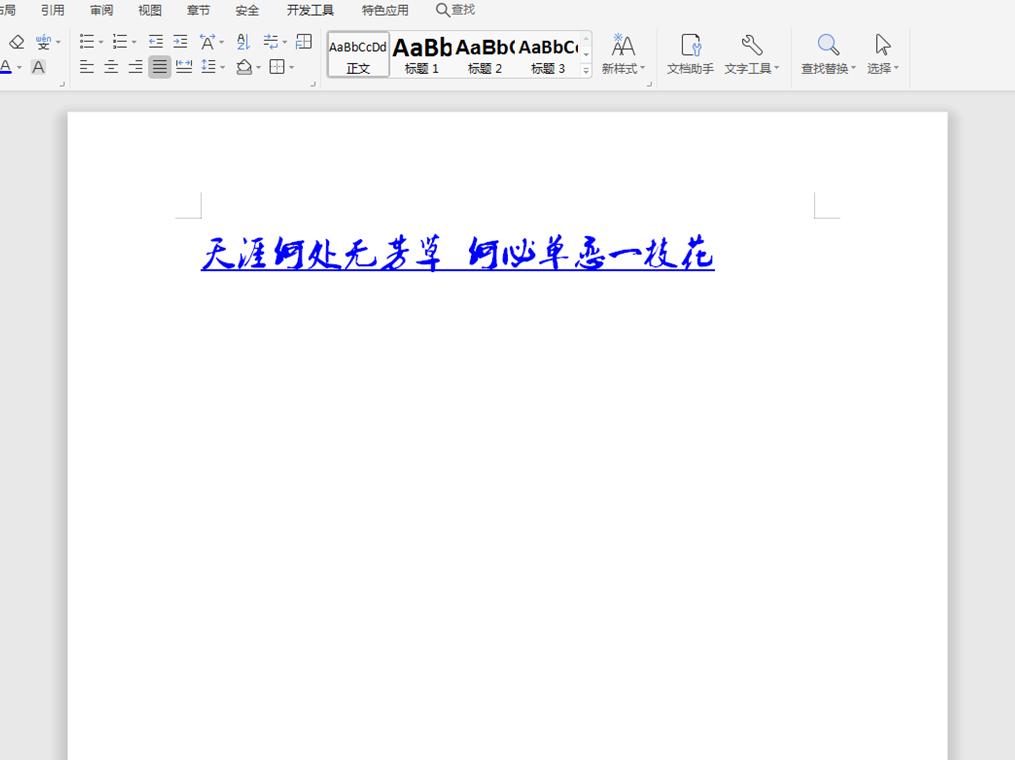Open the 特色应用 ribbon tab
The width and height of the screenshot is (1015, 760).
(385, 11)
